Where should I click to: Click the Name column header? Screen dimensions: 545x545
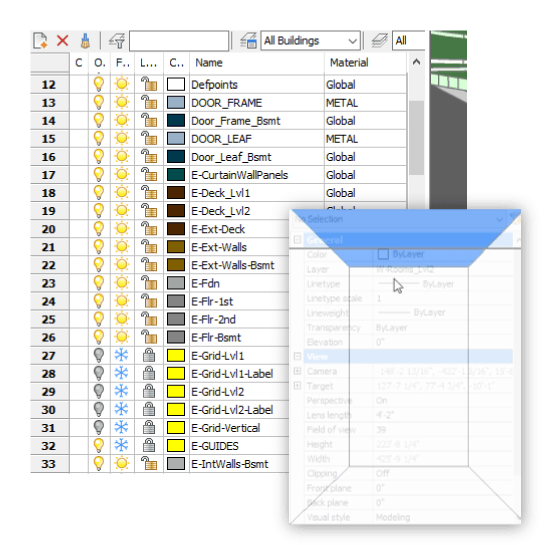(257, 63)
